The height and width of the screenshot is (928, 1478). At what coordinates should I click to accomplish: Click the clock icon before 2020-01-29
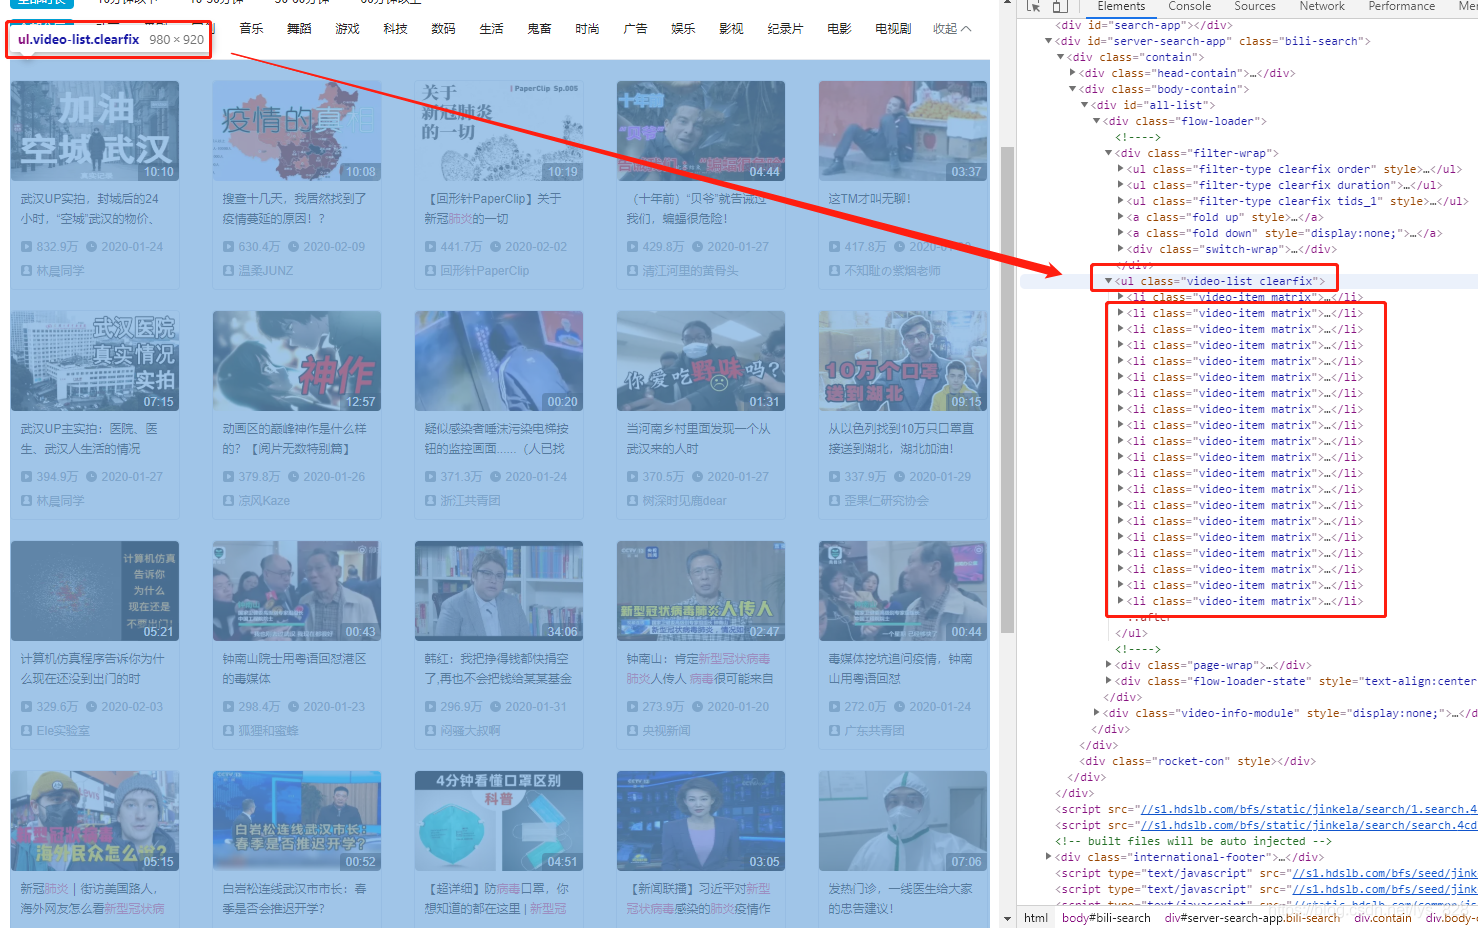click(x=900, y=477)
